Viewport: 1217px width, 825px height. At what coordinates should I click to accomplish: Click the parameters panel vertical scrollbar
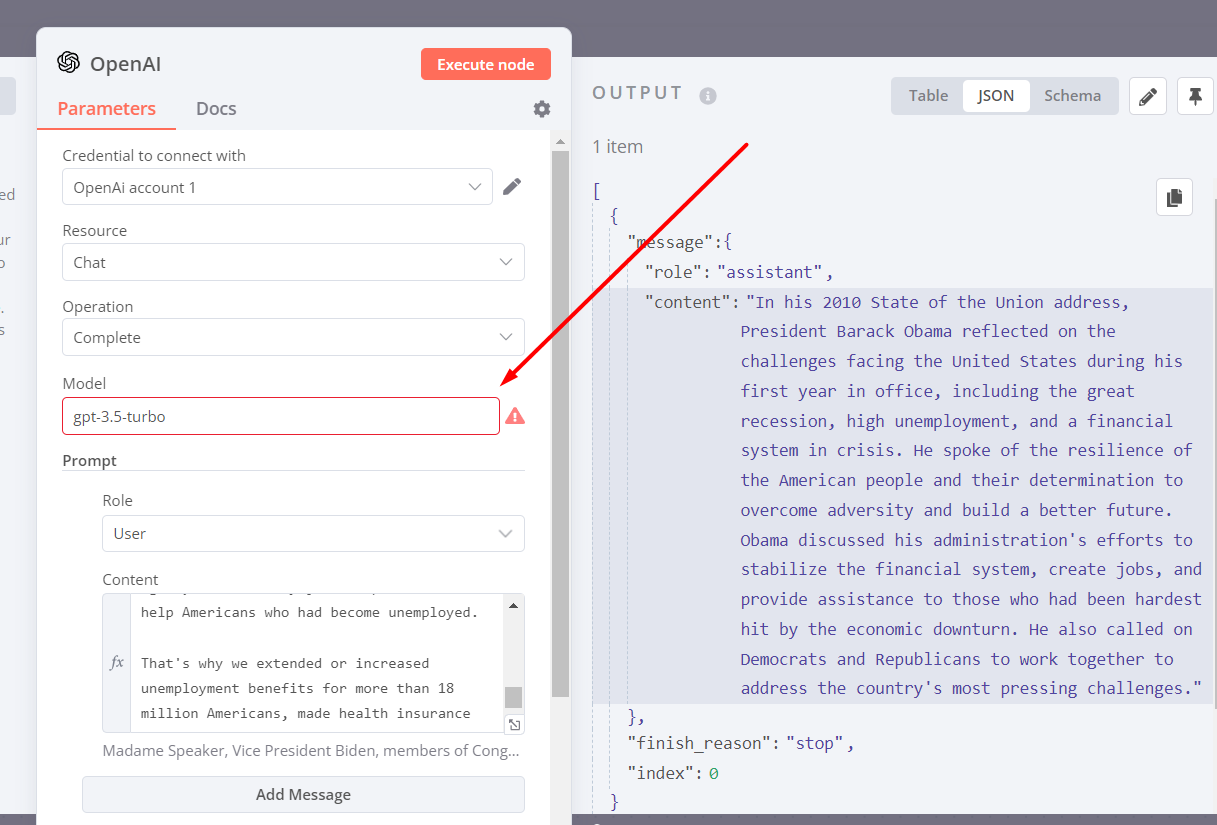(560, 423)
